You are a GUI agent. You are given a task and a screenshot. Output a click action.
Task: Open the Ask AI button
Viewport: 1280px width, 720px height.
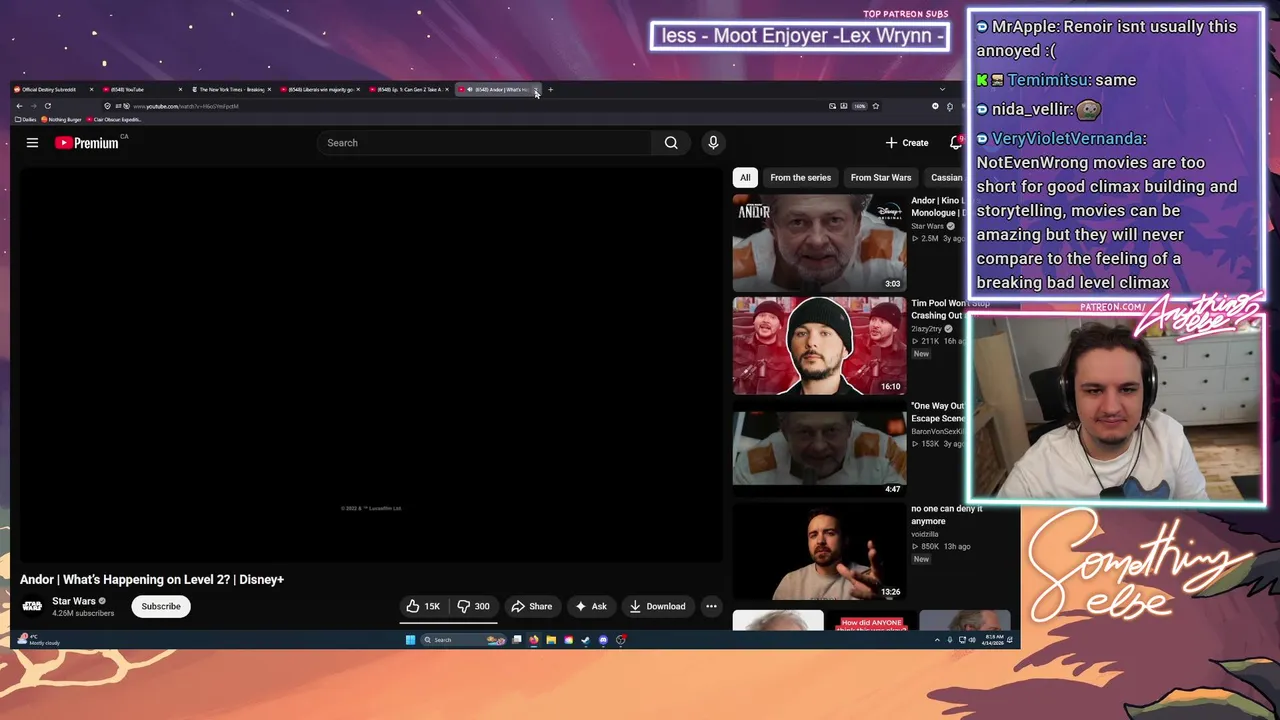(x=591, y=606)
